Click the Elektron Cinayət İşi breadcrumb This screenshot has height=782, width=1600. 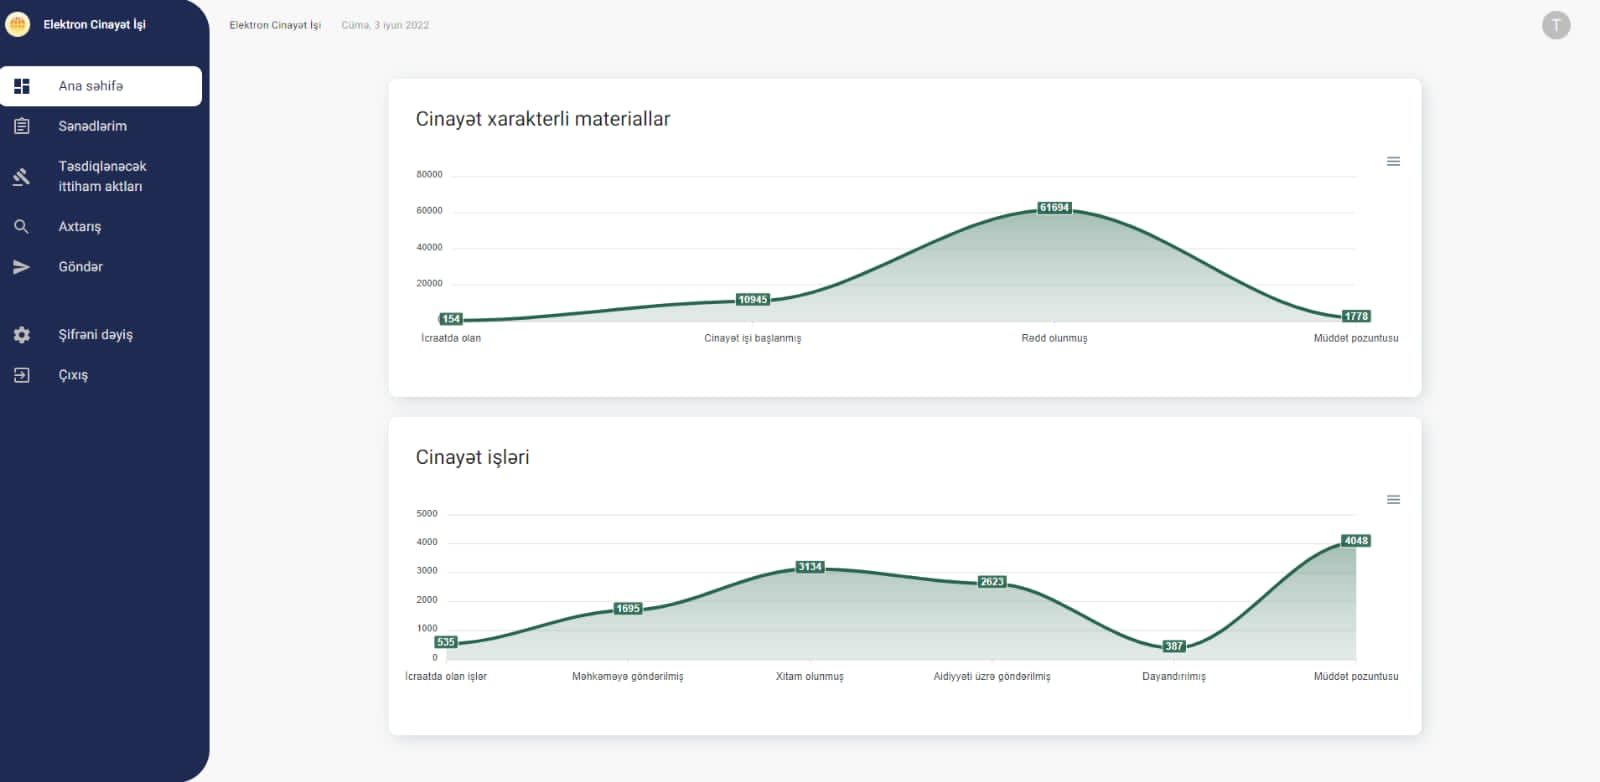(275, 25)
